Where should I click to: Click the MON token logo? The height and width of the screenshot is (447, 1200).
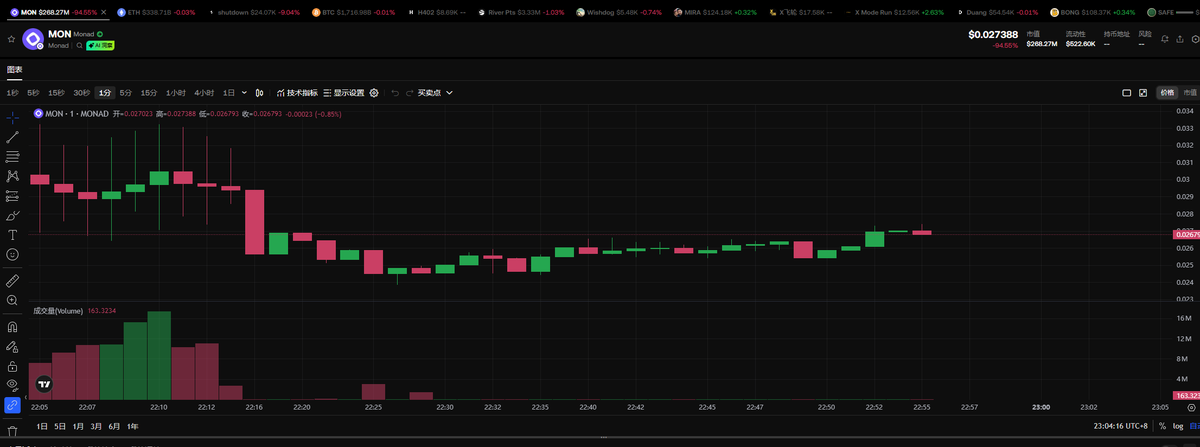[33, 40]
